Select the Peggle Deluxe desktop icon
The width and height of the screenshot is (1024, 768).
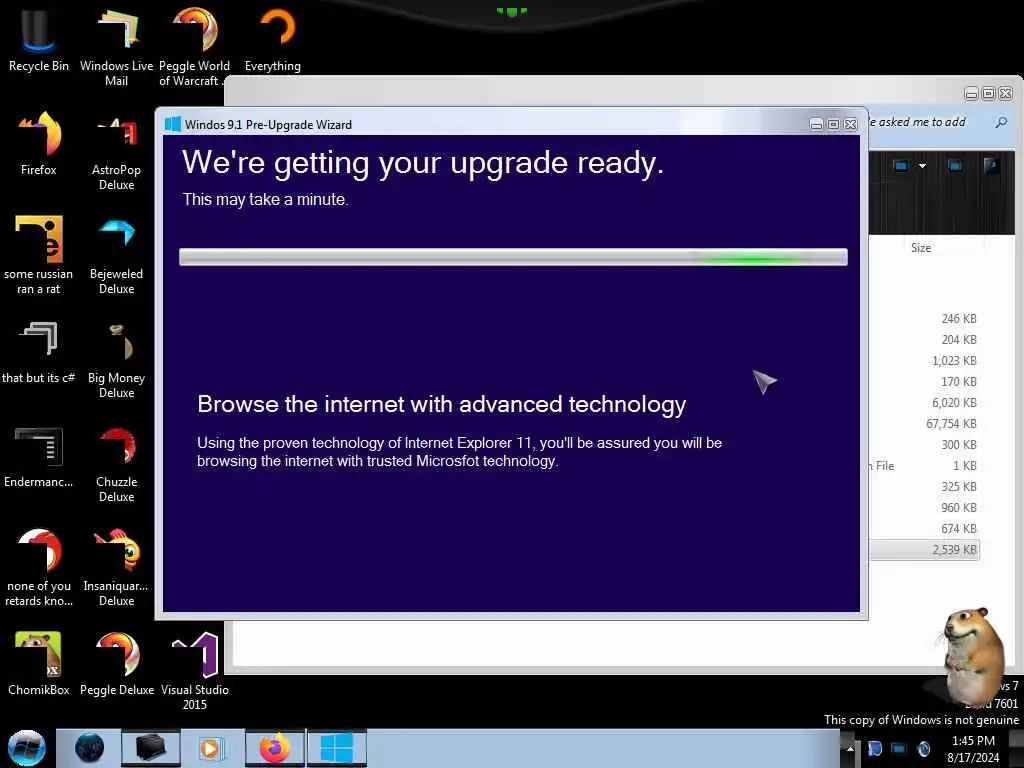pos(116,663)
